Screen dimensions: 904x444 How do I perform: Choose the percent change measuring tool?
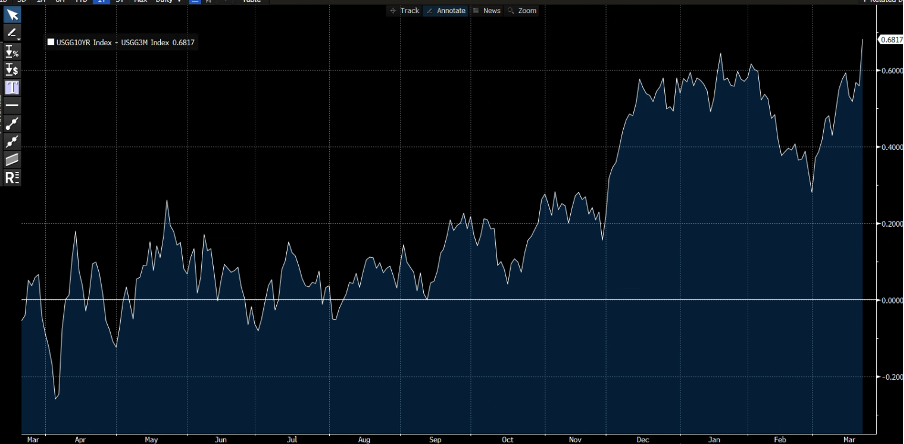(12, 51)
